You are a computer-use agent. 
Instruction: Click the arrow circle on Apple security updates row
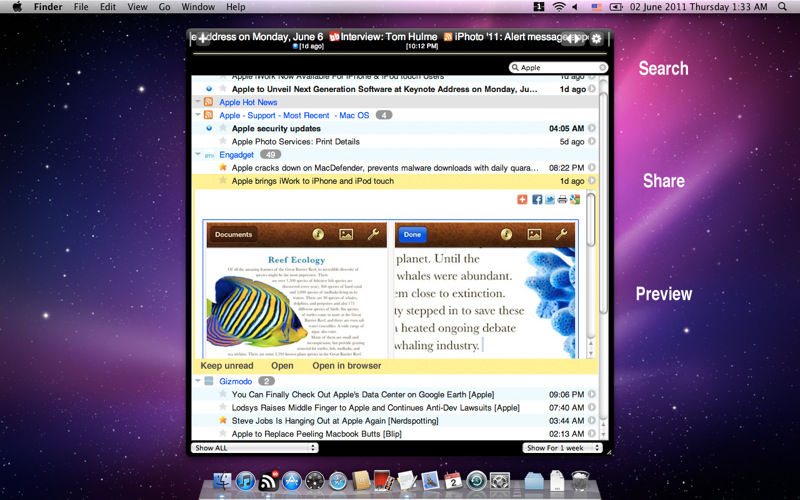click(592, 128)
